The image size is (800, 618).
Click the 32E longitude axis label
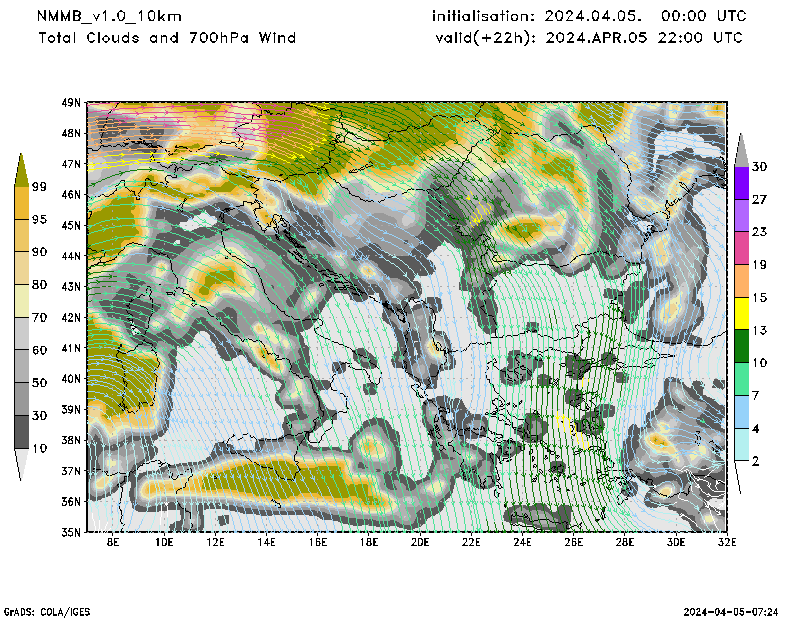tap(727, 544)
